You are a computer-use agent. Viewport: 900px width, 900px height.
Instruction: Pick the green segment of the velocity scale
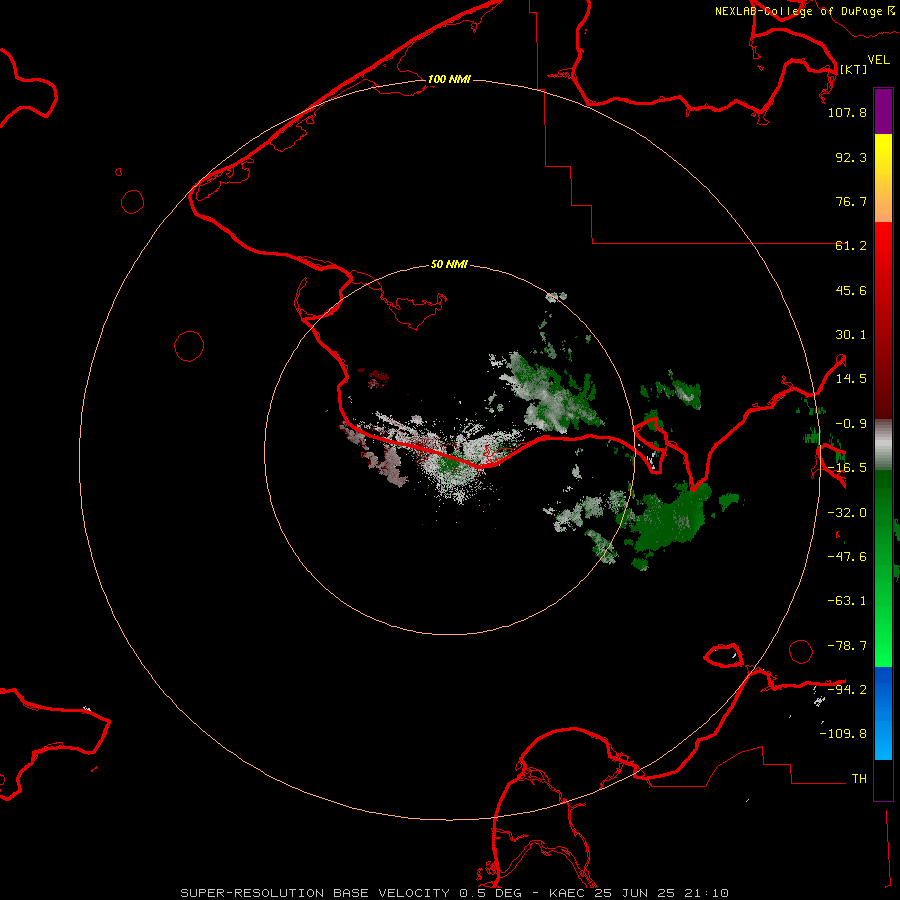tap(883, 568)
